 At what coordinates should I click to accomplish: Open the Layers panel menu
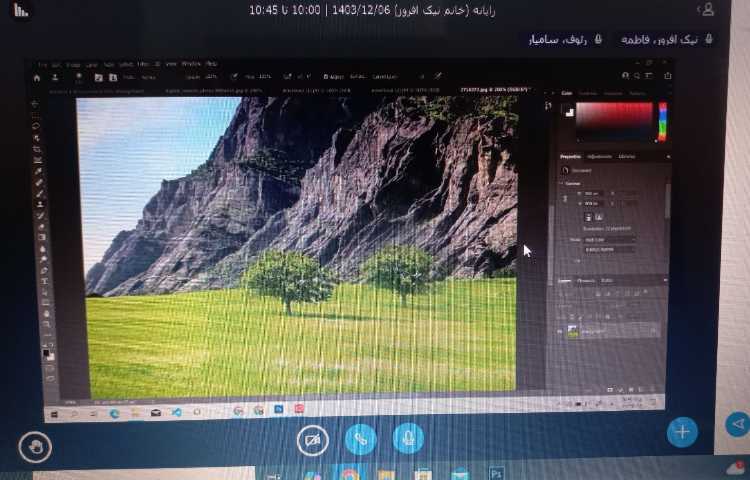(x=665, y=281)
